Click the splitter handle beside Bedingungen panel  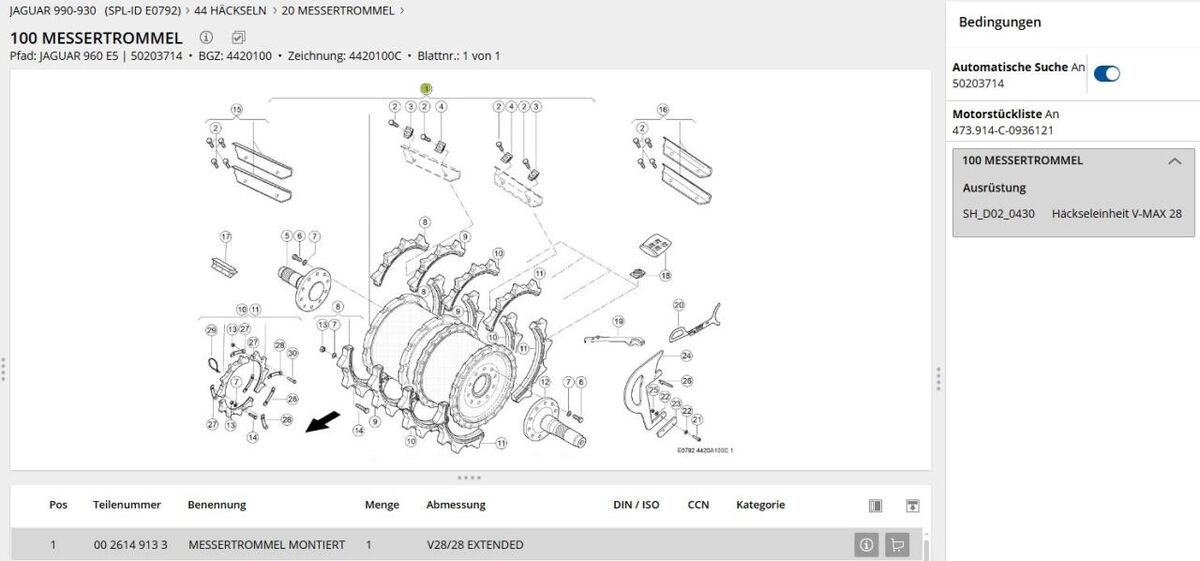tap(938, 378)
